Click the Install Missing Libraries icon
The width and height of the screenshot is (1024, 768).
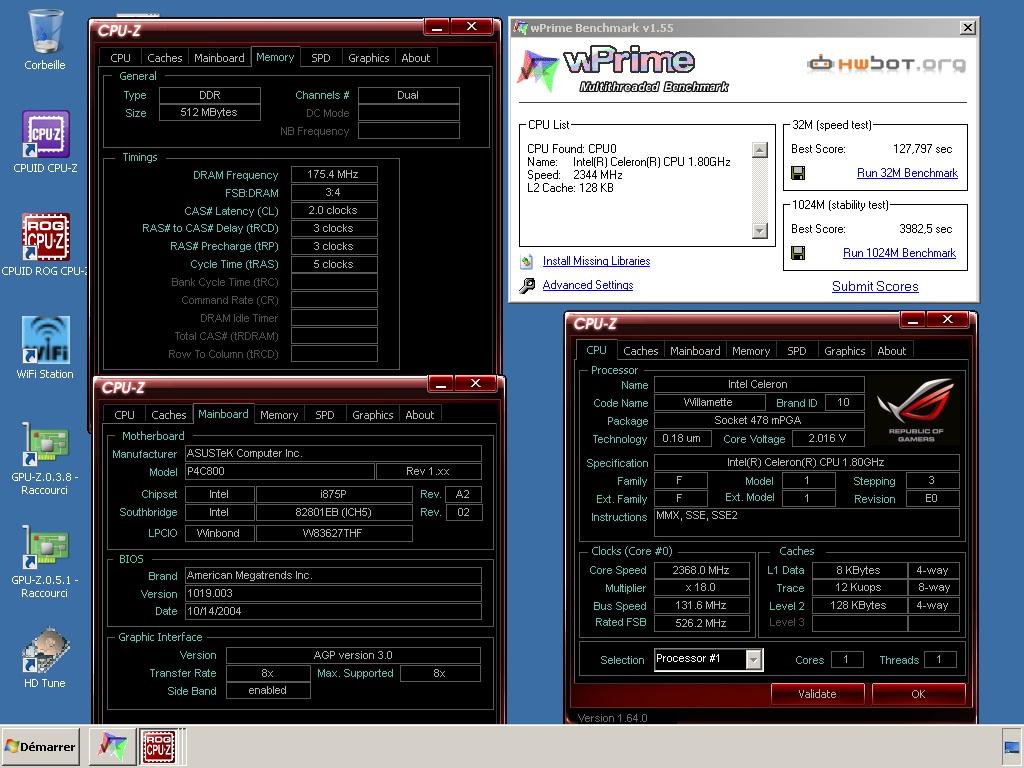pyautogui.click(x=526, y=261)
